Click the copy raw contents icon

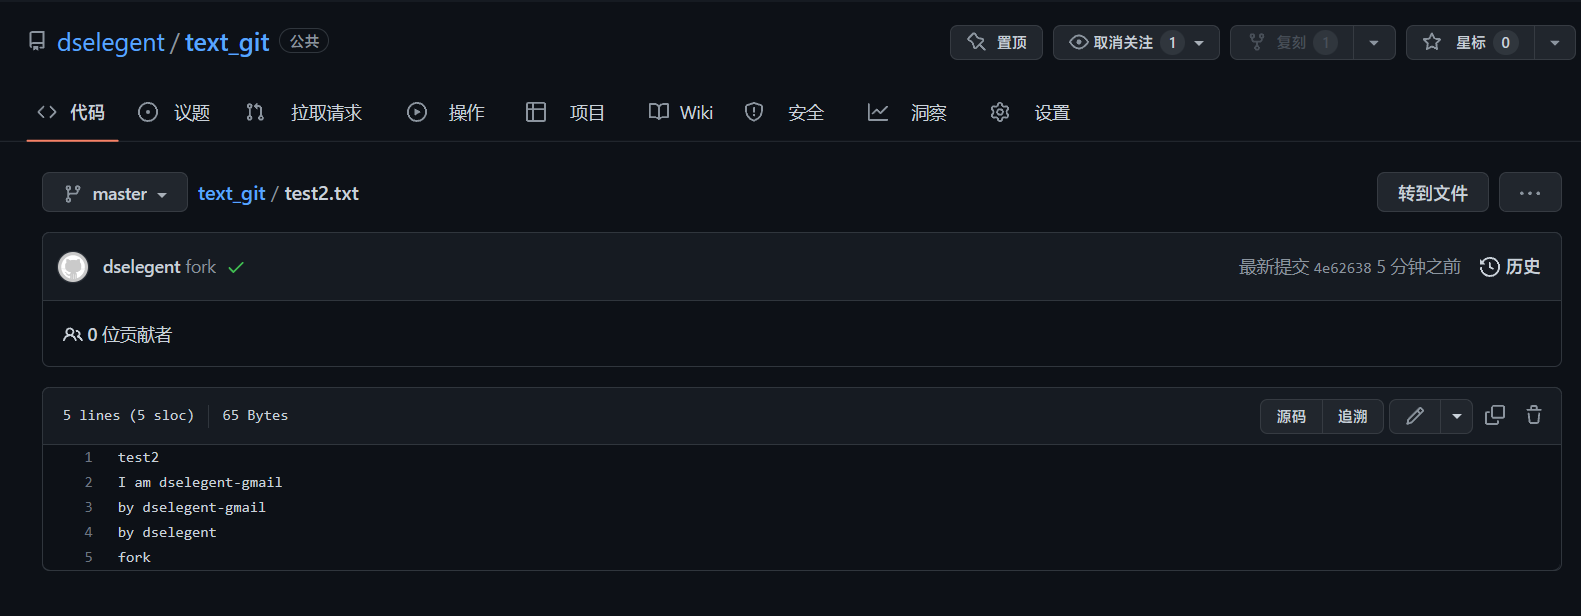point(1495,415)
